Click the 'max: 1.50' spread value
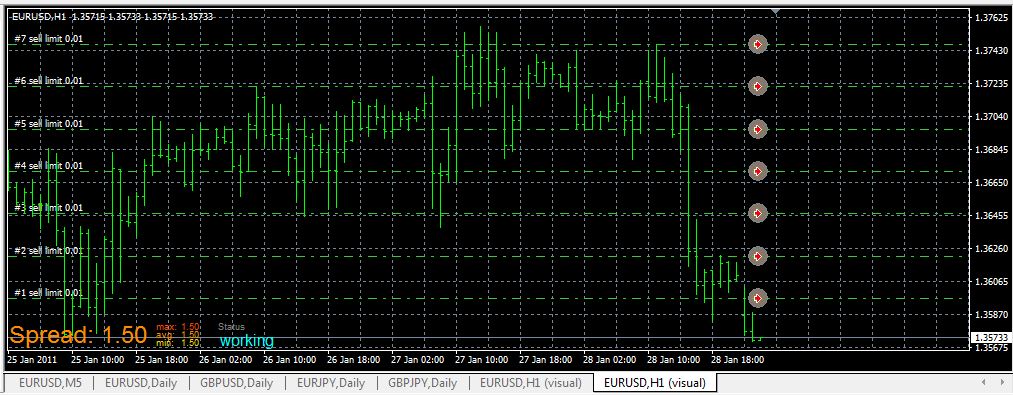The height and width of the screenshot is (395, 1013). tap(178, 327)
